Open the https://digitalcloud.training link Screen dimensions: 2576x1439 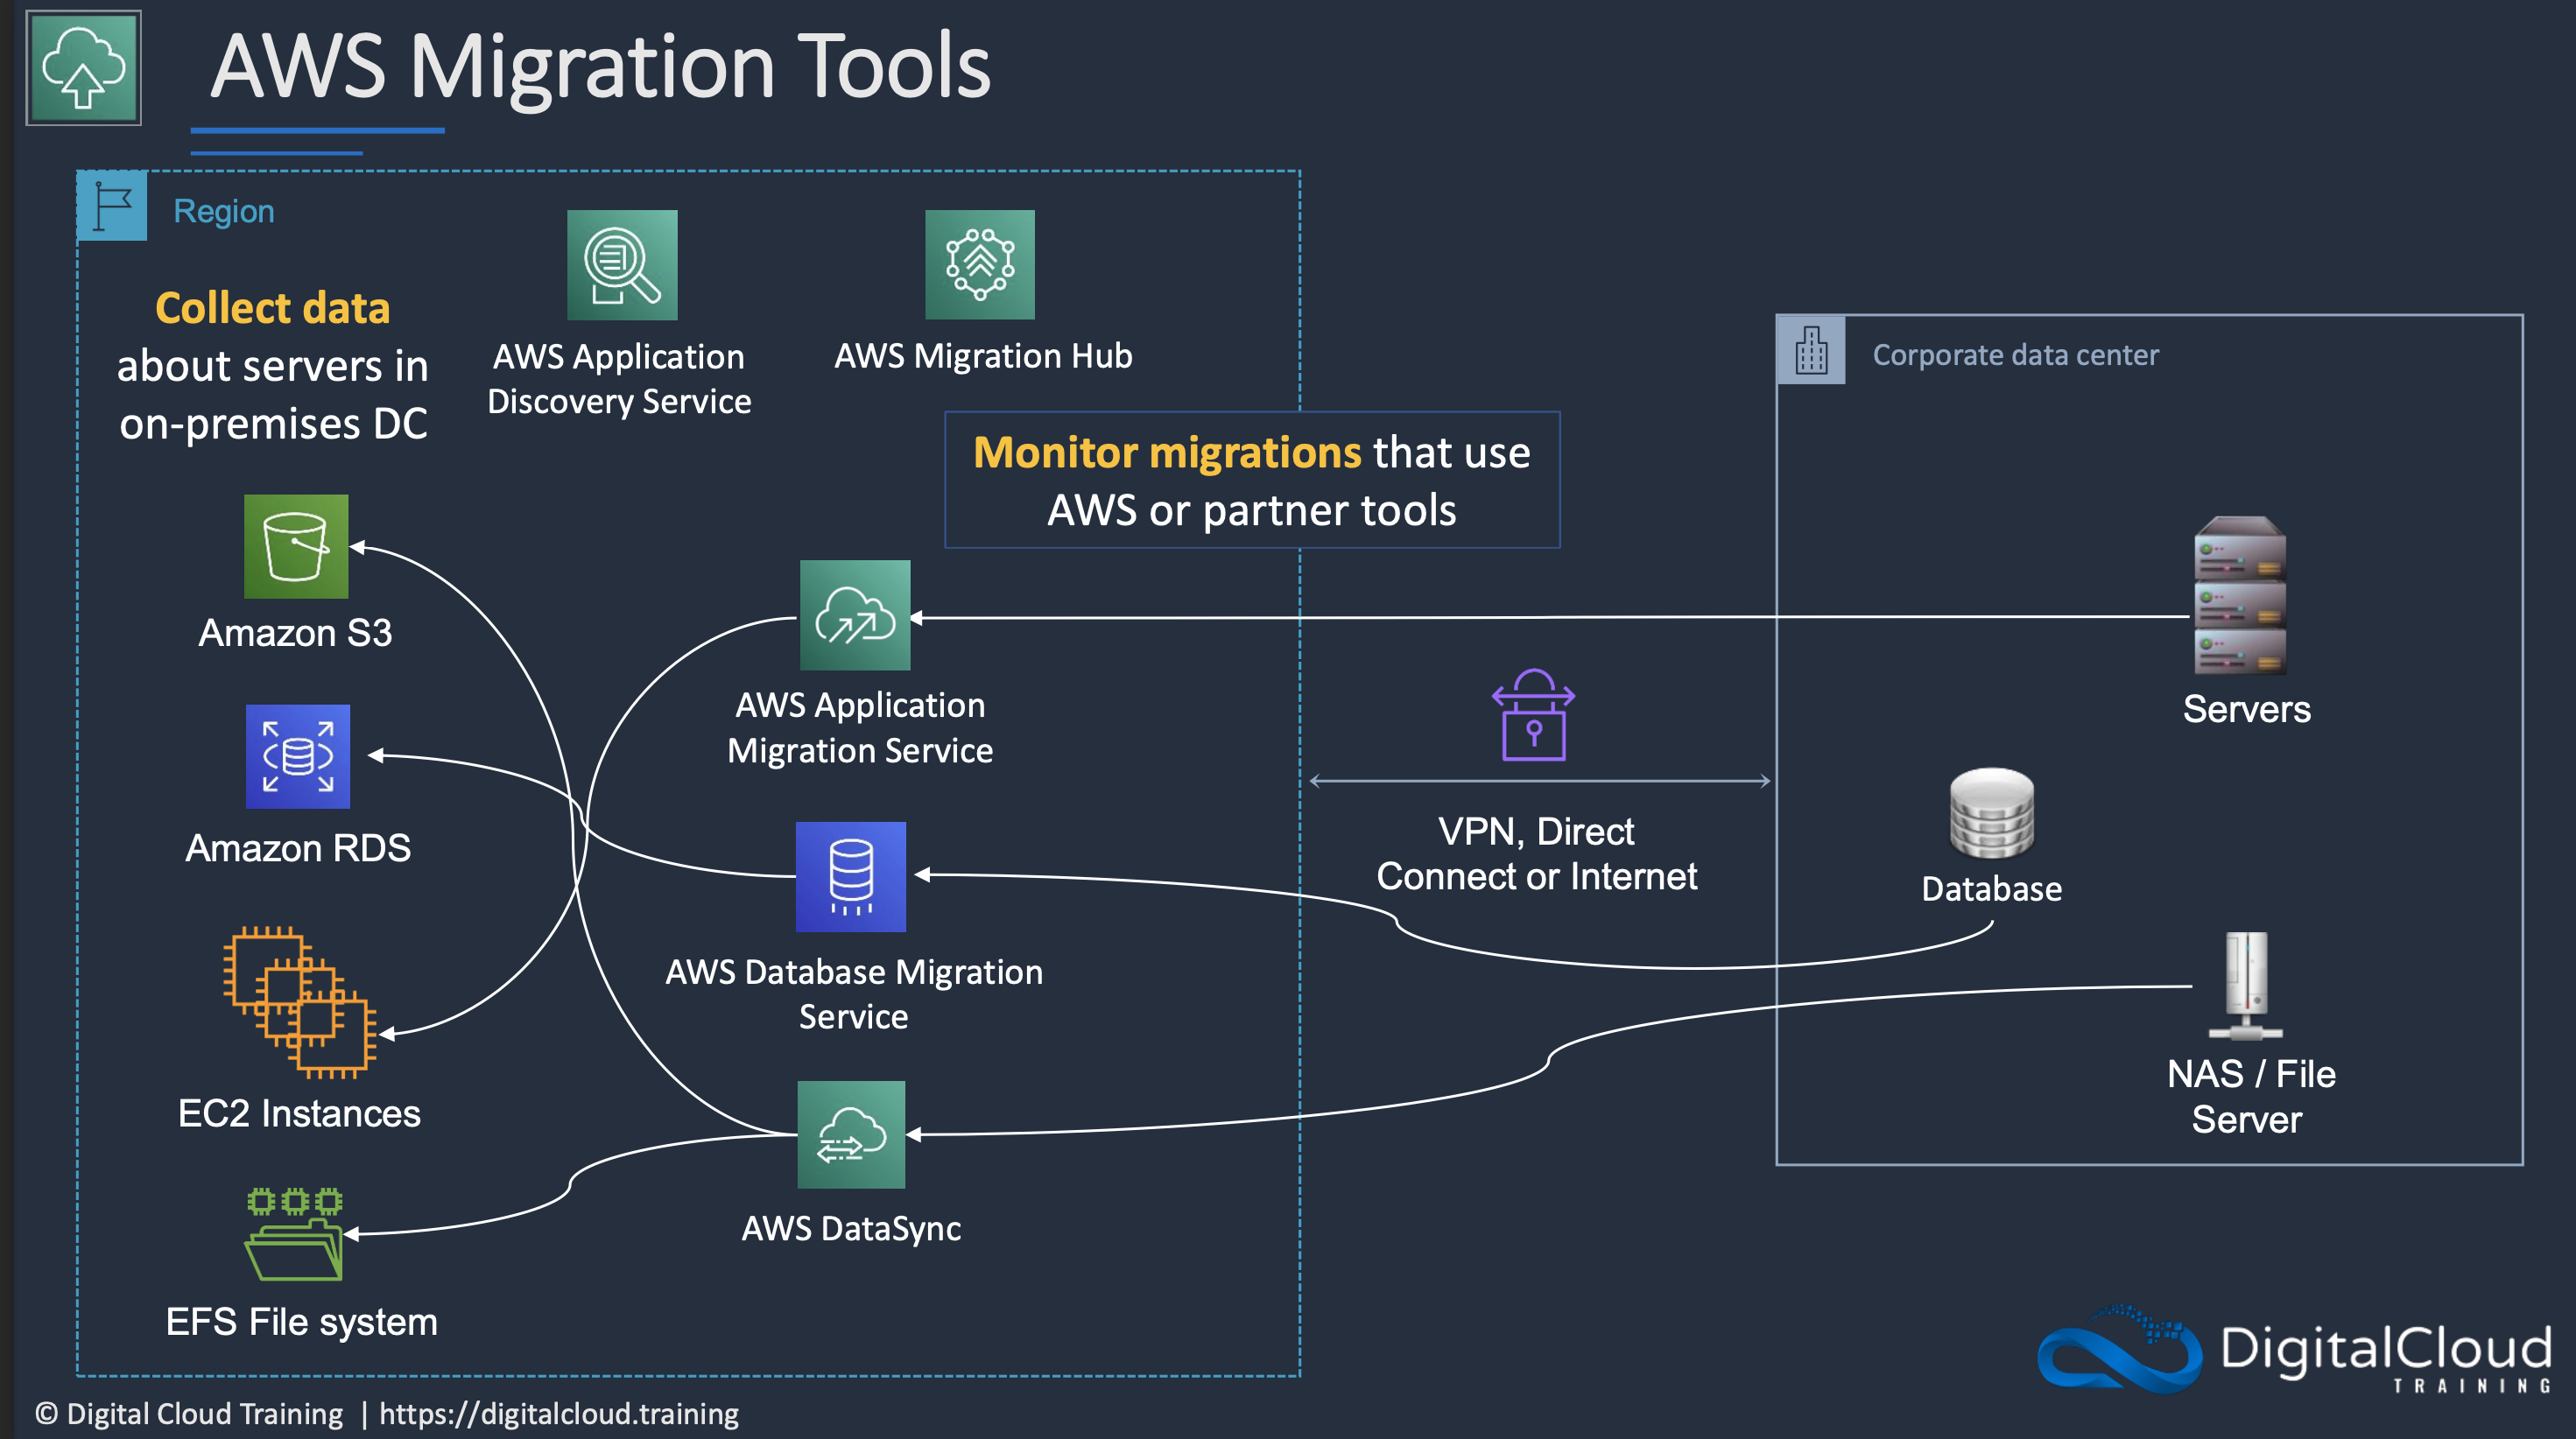pyautogui.click(x=559, y=1414)
